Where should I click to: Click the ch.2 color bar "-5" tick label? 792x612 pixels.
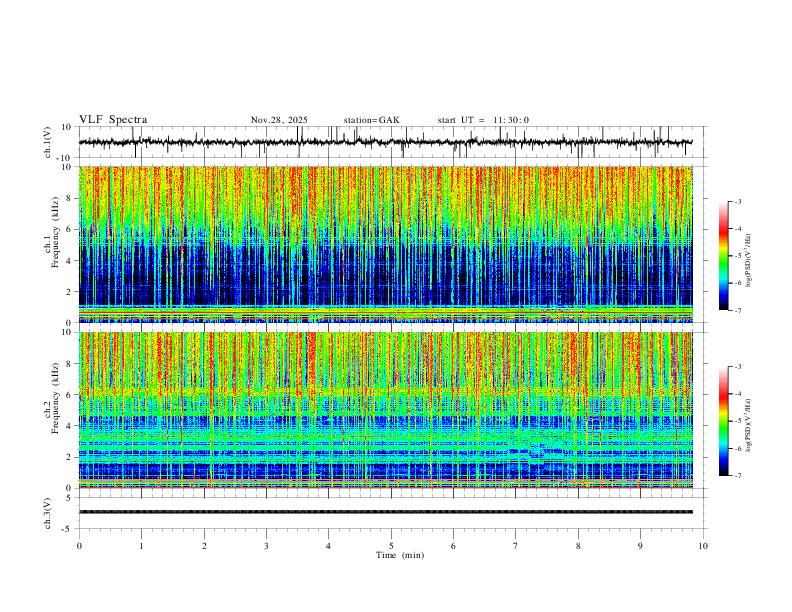click(738, 421)
